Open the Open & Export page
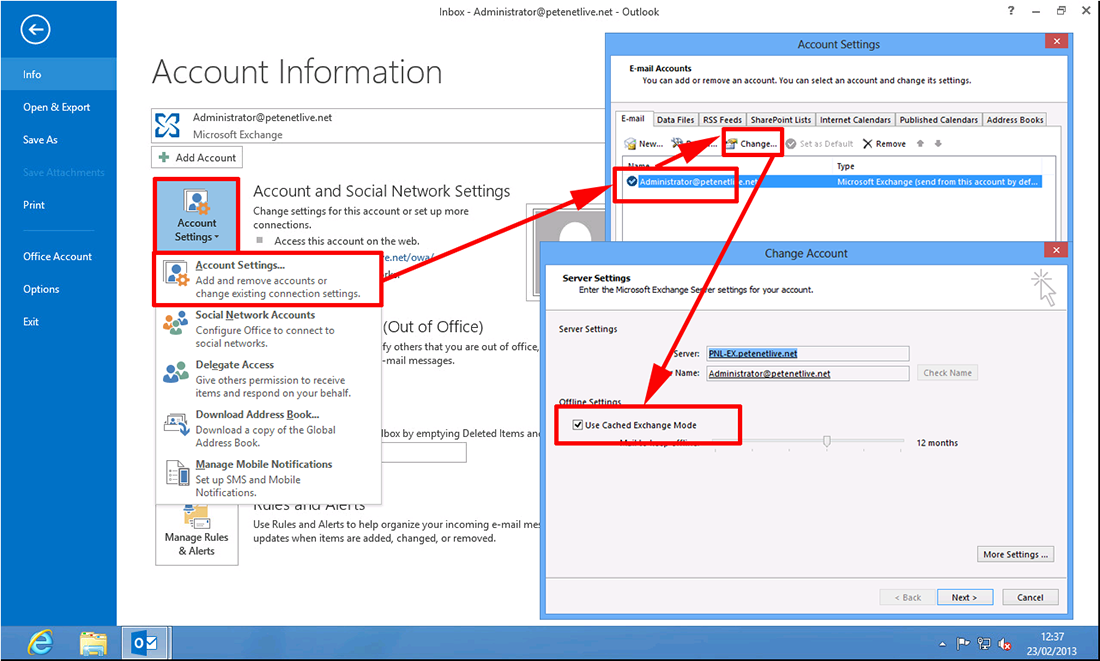This screenshot has width=1100, height=661. pos(58,107)
